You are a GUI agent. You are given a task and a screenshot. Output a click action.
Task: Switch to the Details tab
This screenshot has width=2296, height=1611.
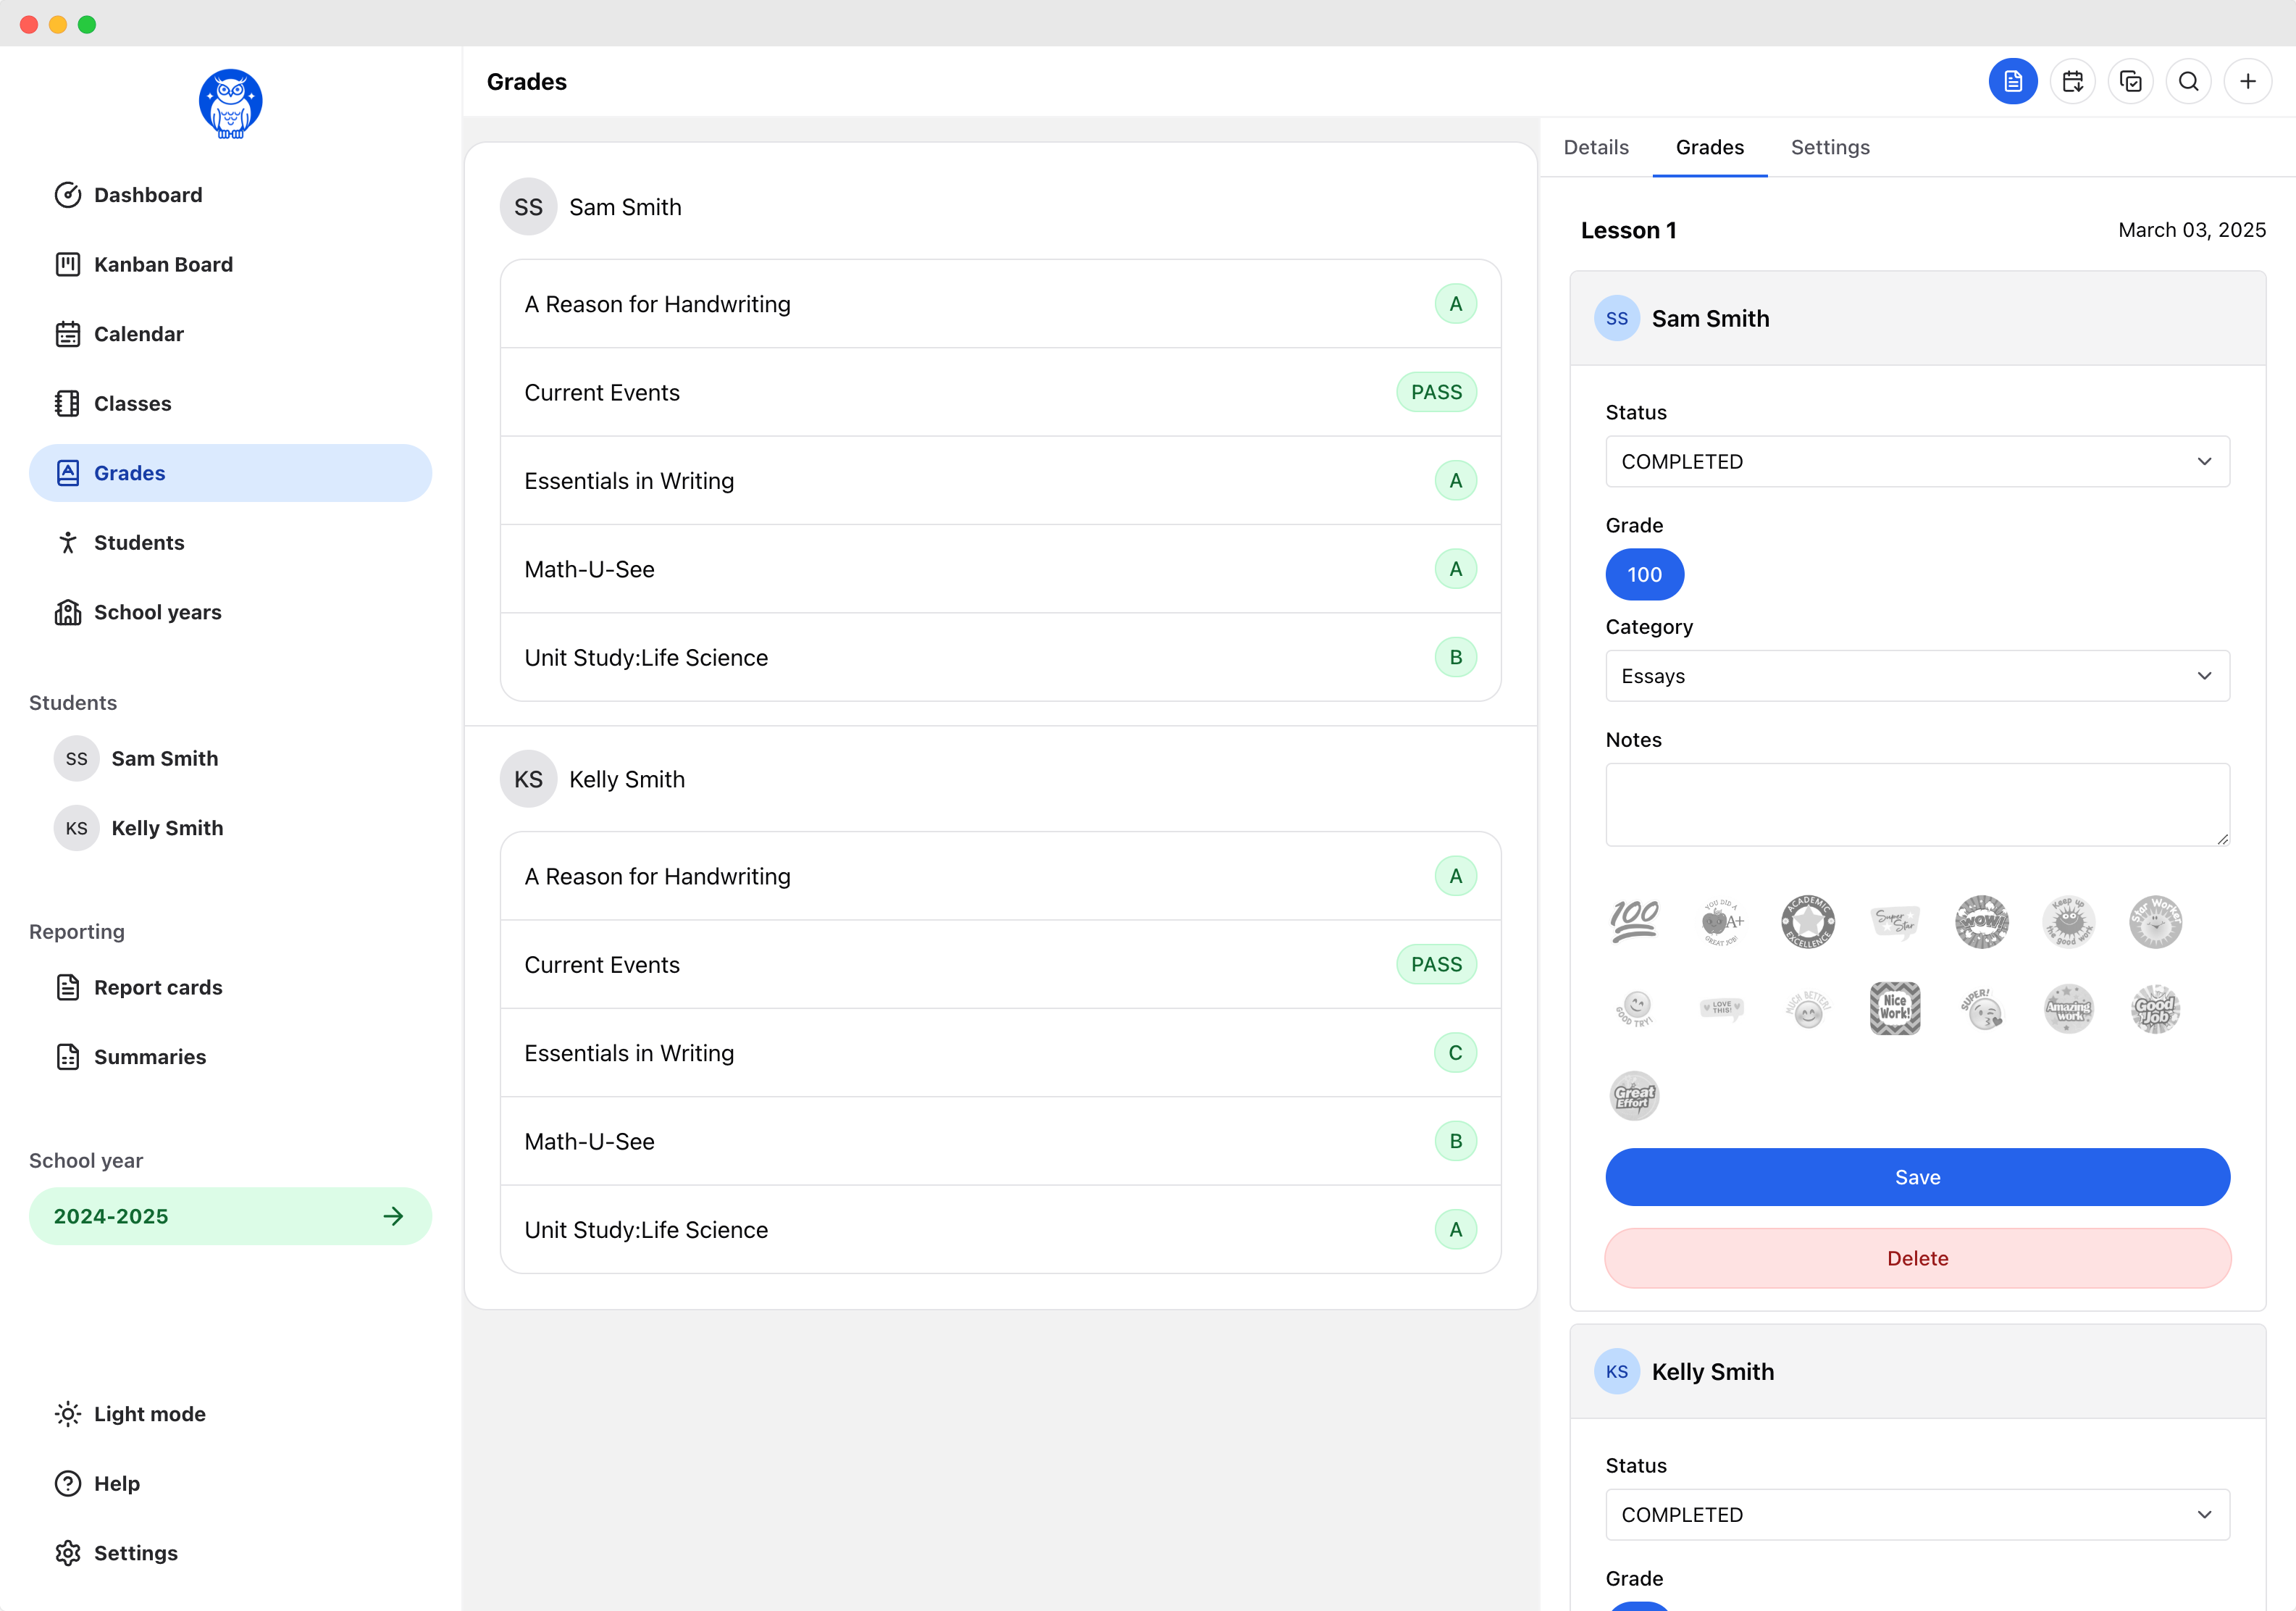coord(1595,147)
